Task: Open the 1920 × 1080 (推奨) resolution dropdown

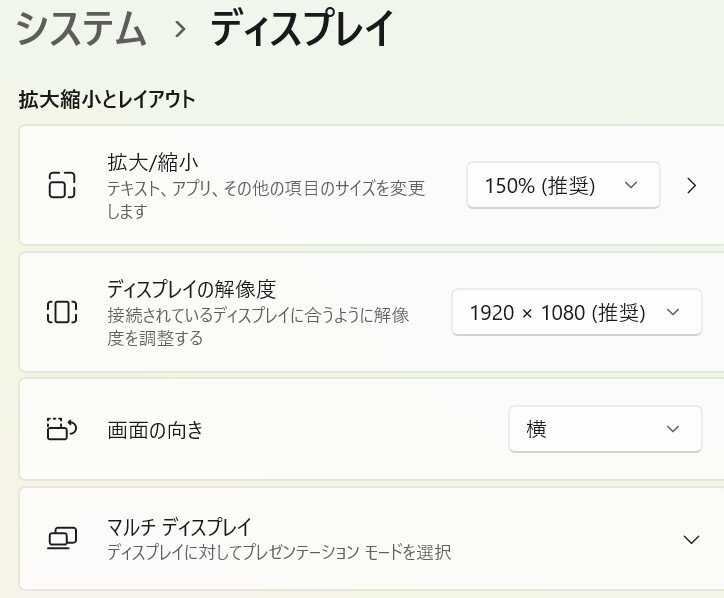Action: 576,313
